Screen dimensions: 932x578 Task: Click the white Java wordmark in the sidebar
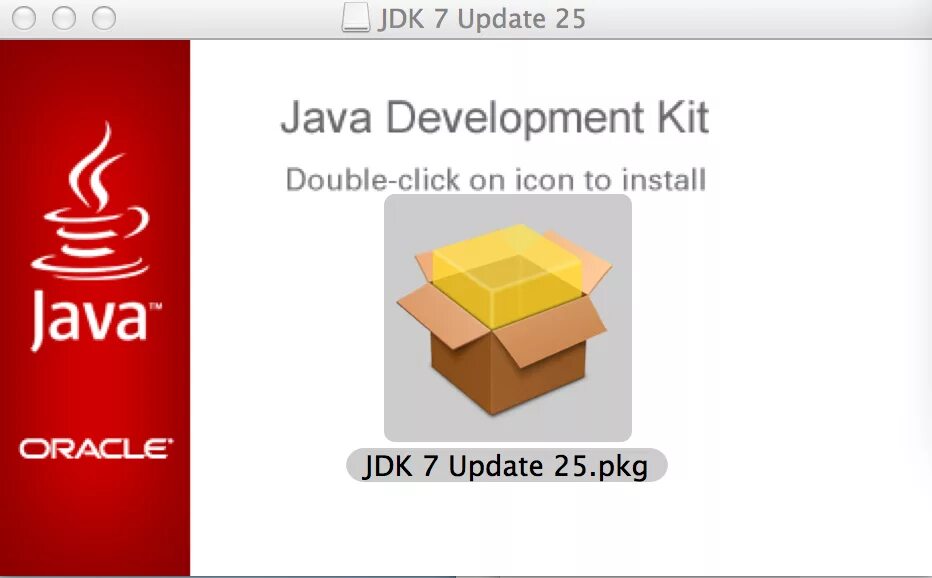[x=95, y=321]
